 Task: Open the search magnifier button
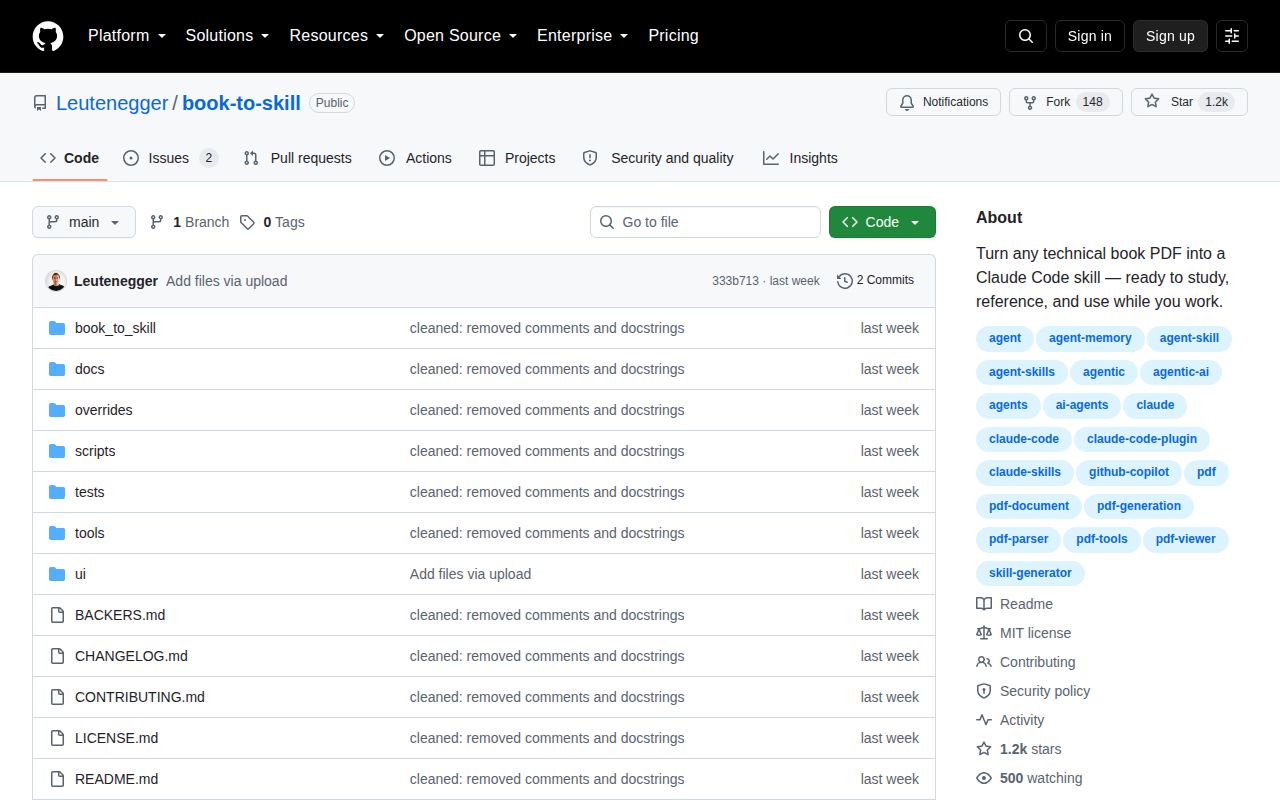point(1026,36)
